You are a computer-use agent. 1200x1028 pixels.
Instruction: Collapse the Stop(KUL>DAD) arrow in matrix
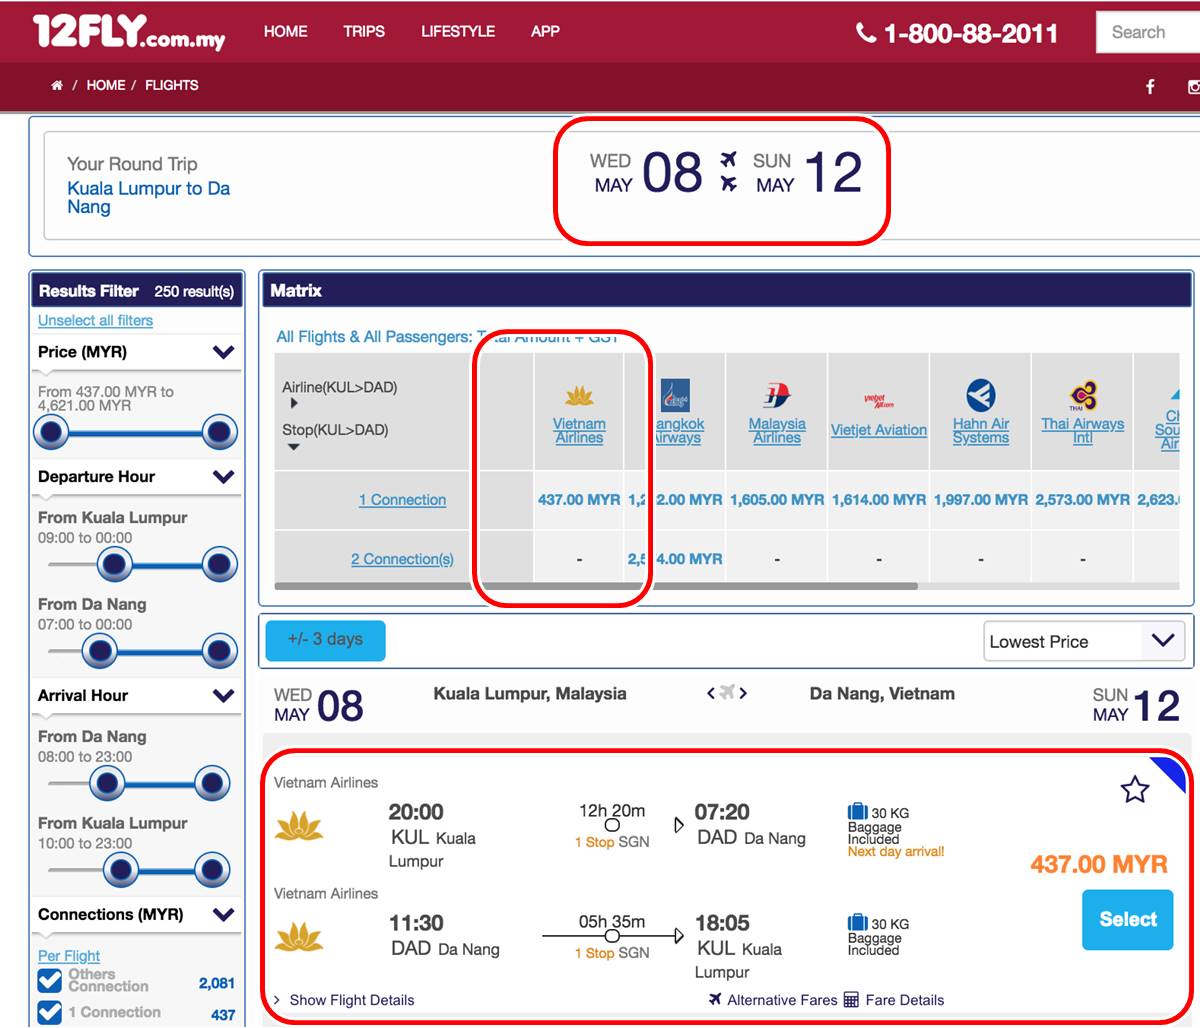pyautogui.click(x=294, y=447)
